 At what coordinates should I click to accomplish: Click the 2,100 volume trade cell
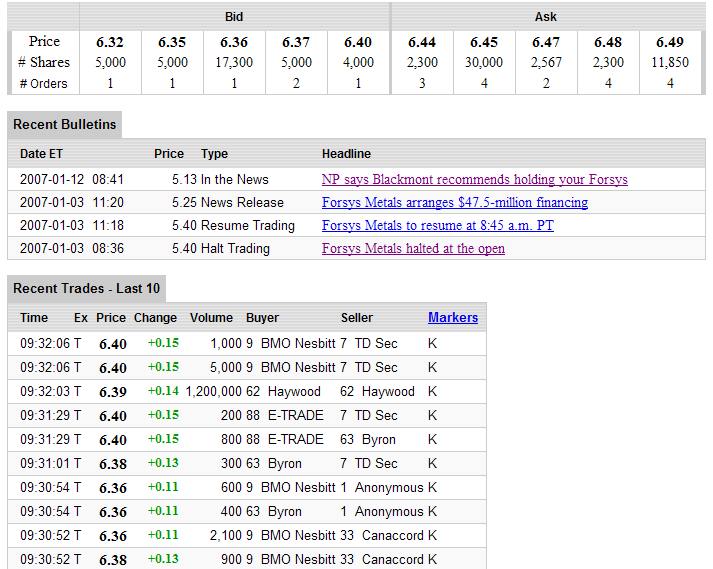pos(226,535)
